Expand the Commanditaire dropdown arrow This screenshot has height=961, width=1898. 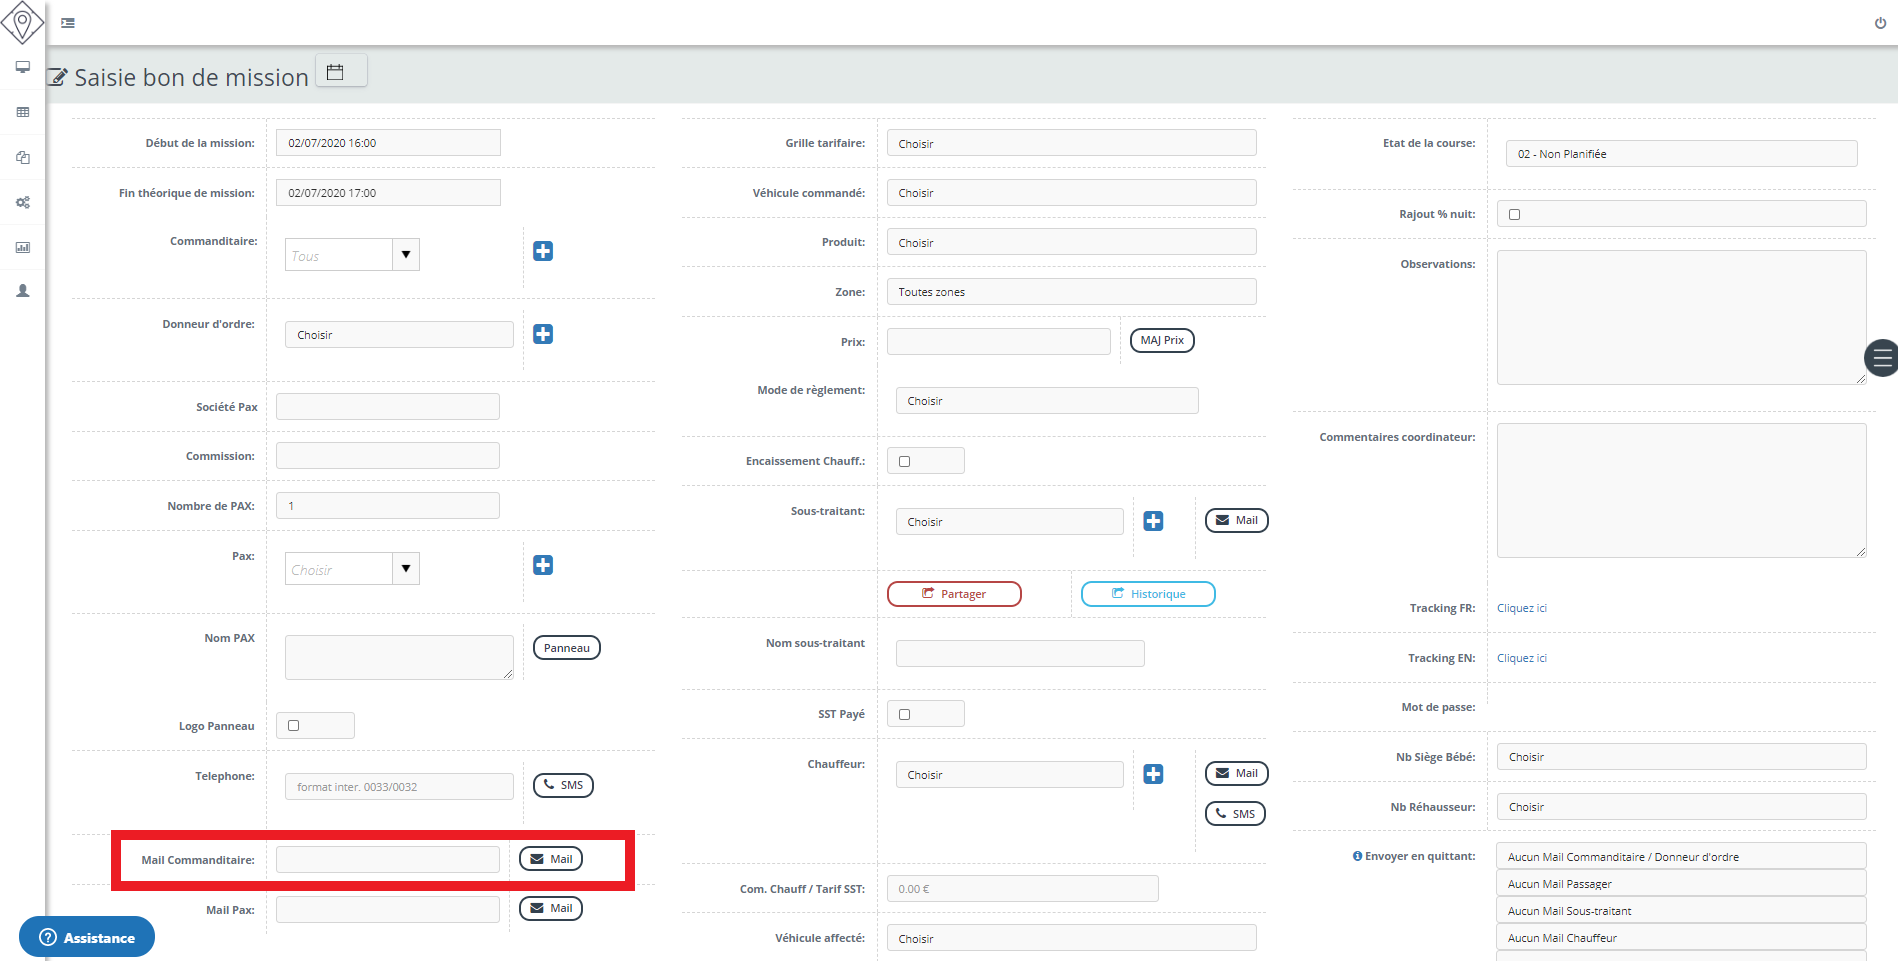(405, 255)
